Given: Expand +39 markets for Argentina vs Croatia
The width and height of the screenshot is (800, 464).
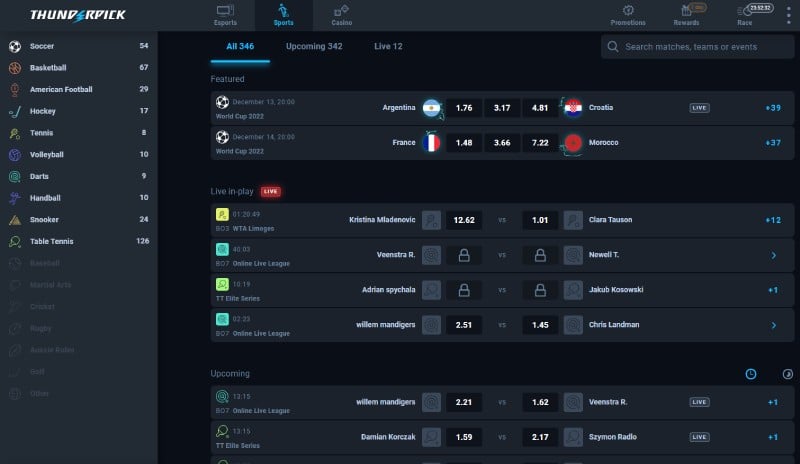Looking at the screenshot, I should point(773,108).
